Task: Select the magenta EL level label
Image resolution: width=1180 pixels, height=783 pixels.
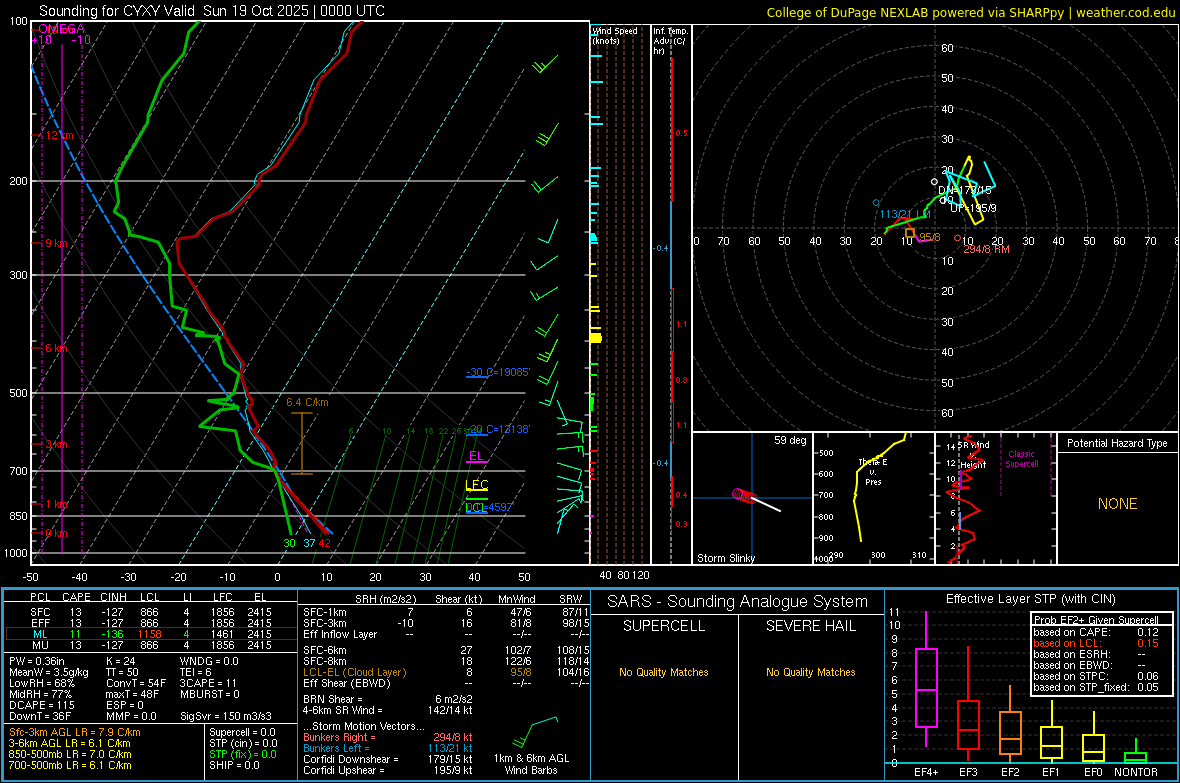Action: 476,455
